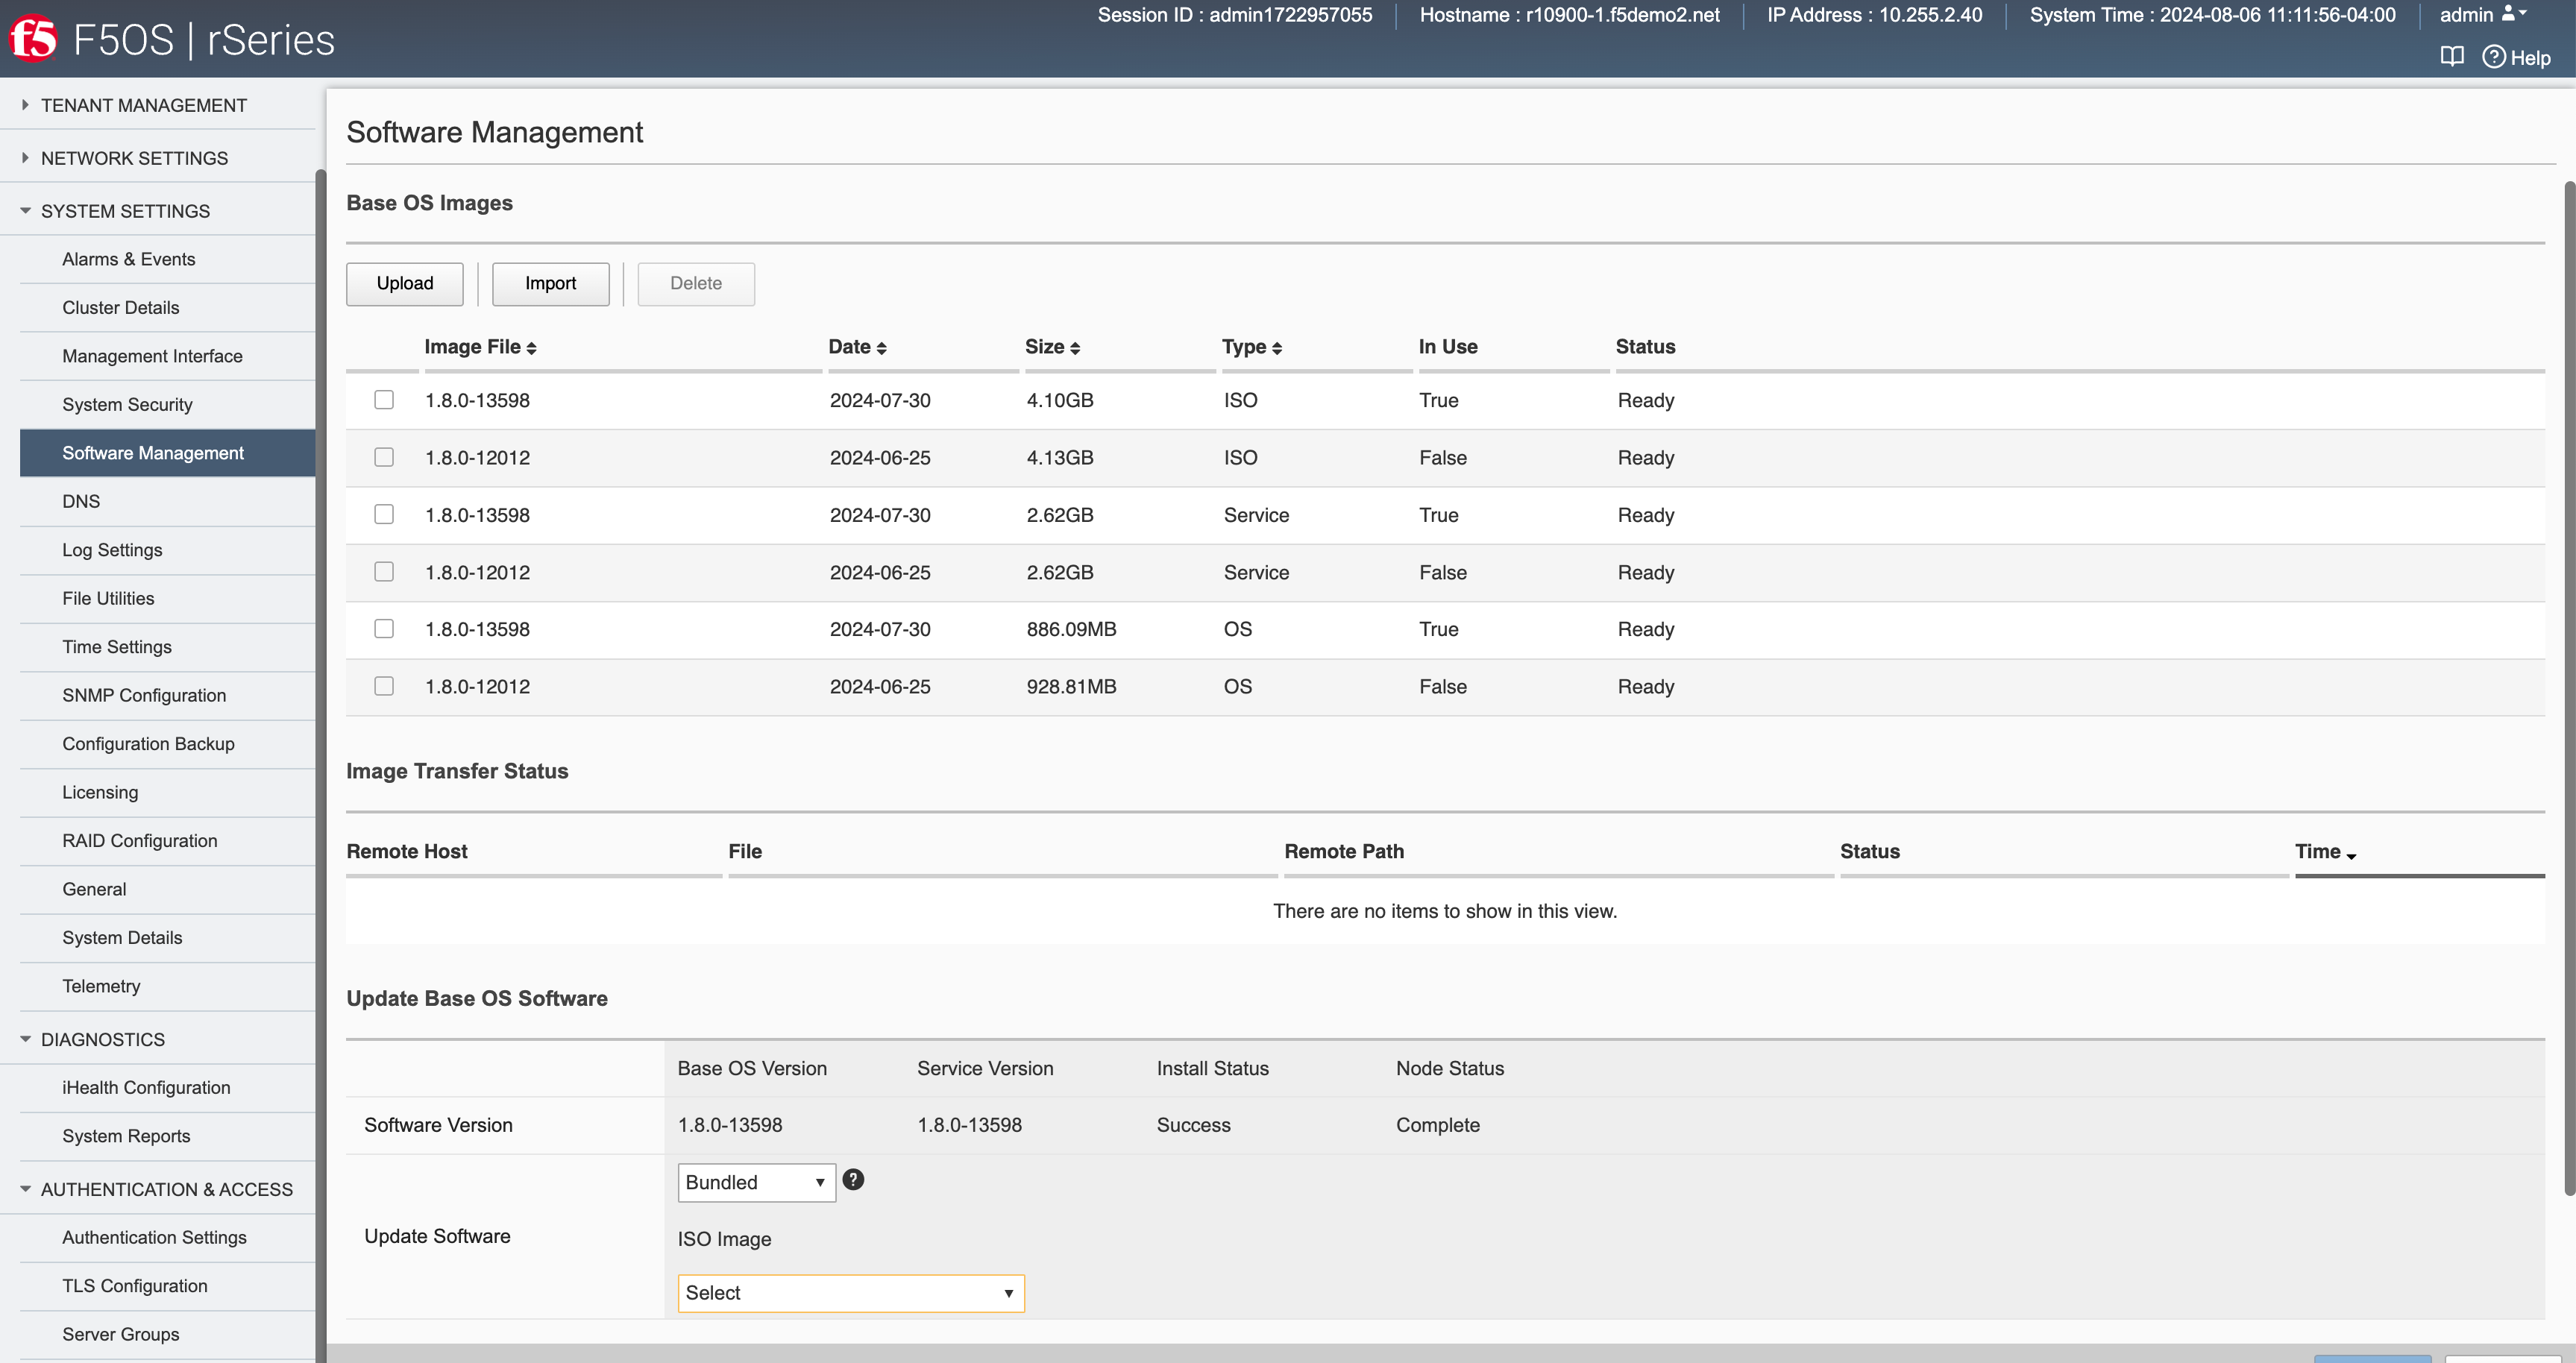This screenshot has width=2576, height=1363.
Task: Open RAID Configuration
Action: (168, 841)
